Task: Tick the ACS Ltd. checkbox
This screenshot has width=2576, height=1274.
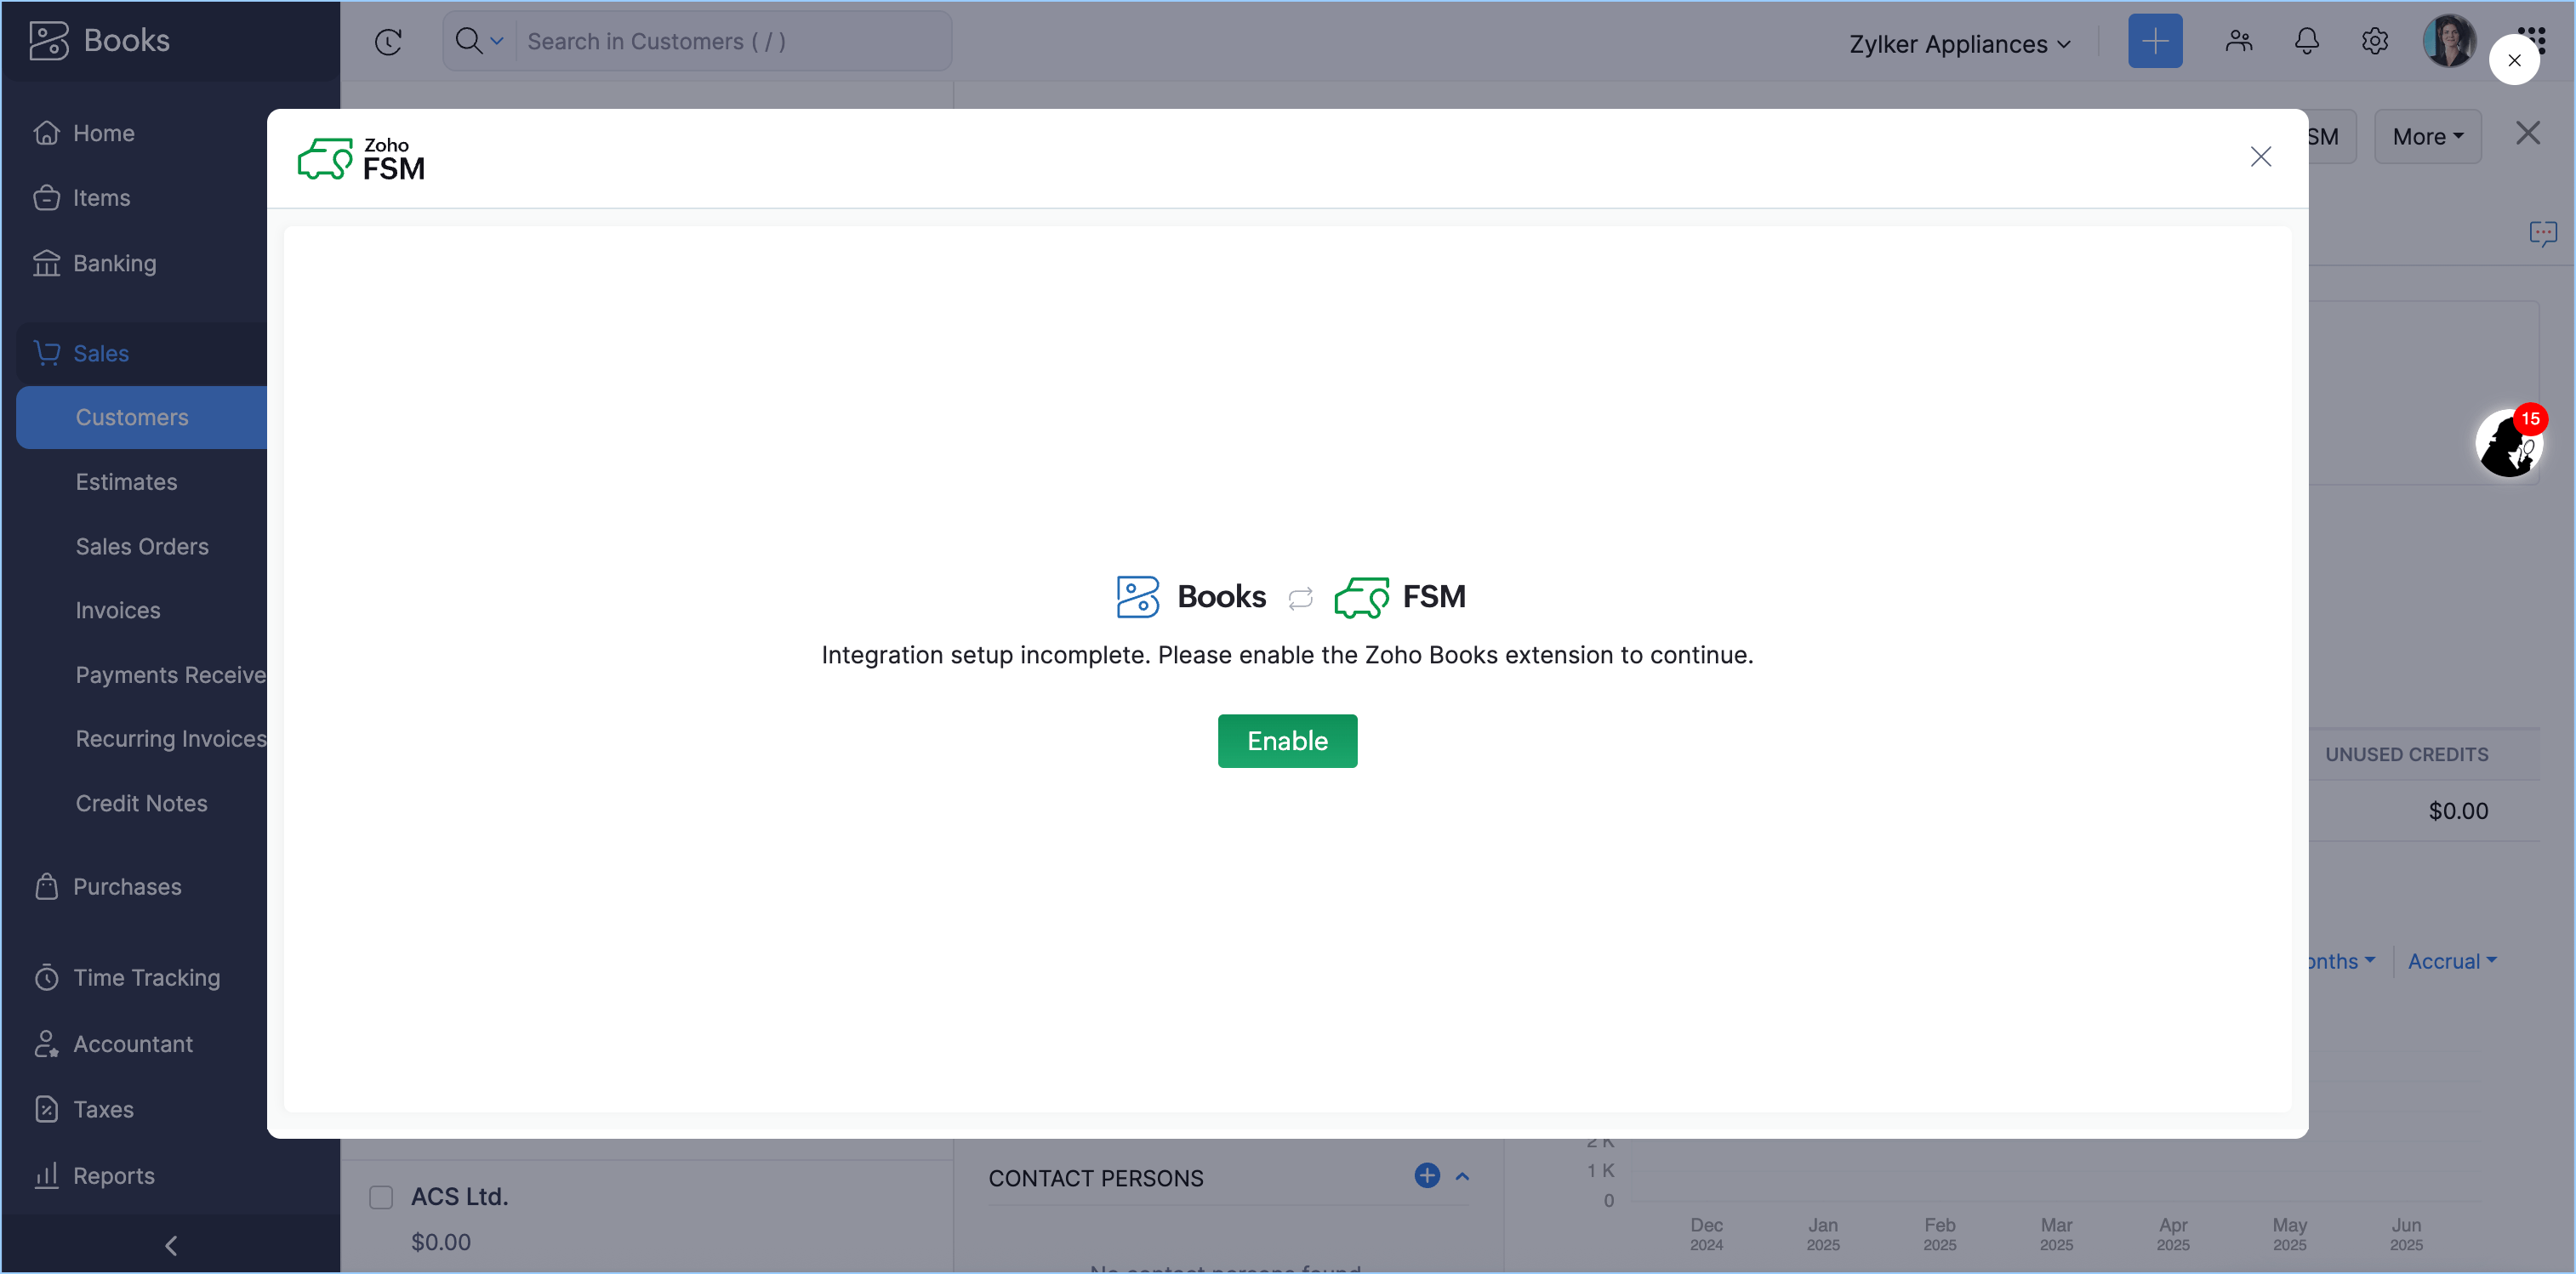Action: (381, 1197)
